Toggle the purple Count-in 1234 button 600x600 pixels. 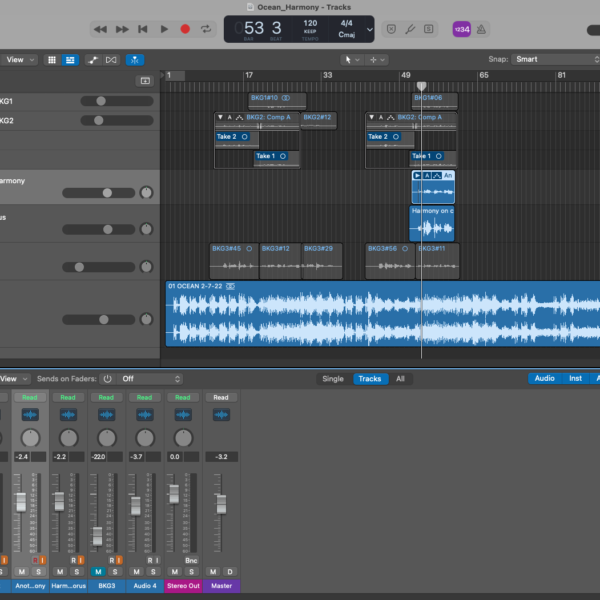tap(462, 29)
